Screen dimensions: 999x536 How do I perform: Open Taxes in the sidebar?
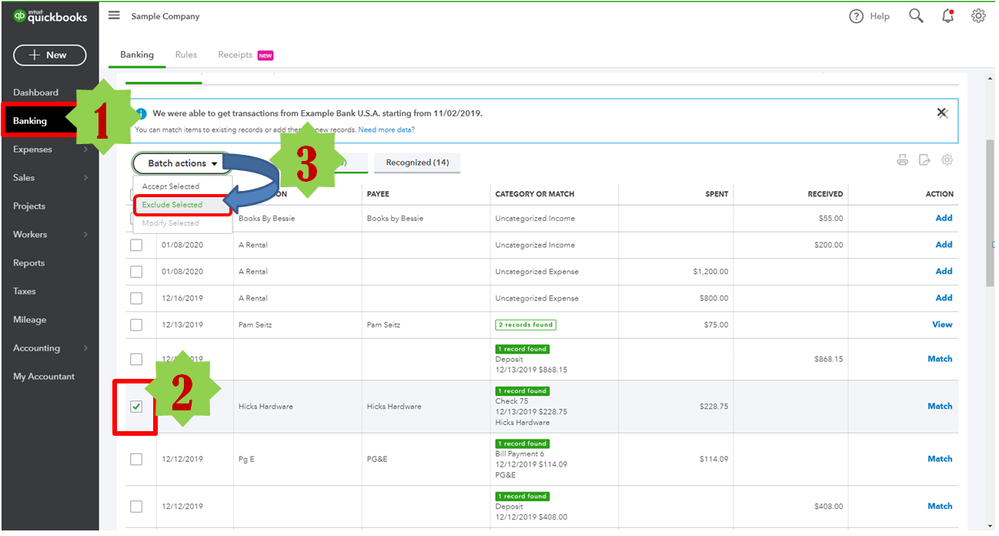tap(24, 291)
